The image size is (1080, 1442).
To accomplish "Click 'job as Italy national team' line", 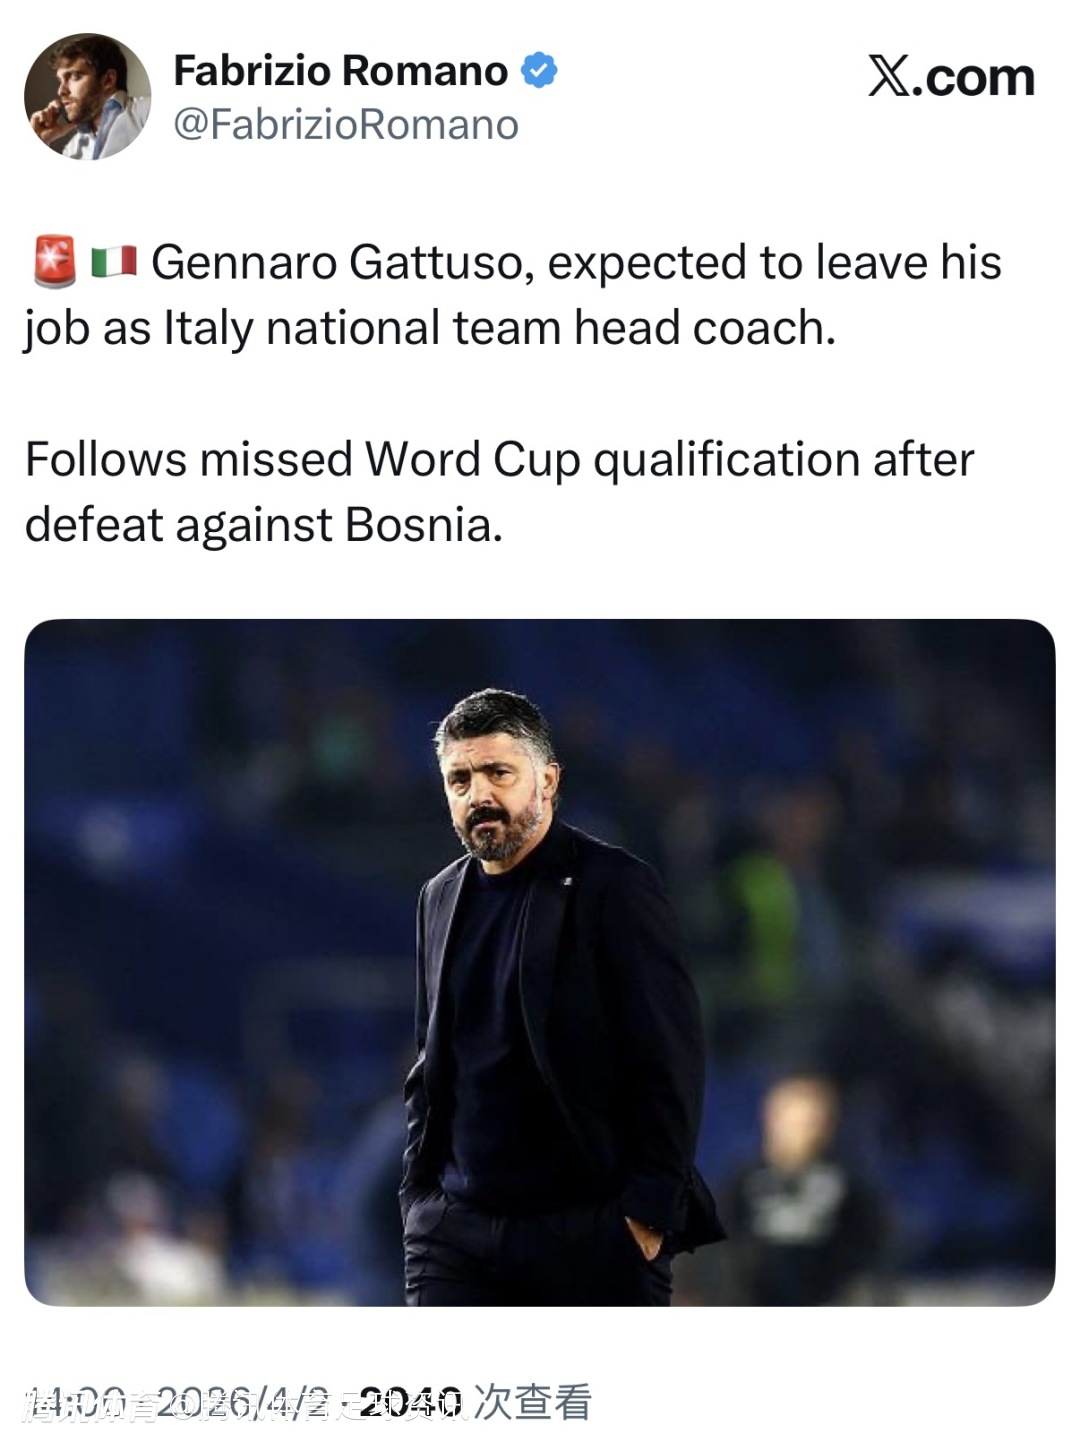I will coord(292,329).
